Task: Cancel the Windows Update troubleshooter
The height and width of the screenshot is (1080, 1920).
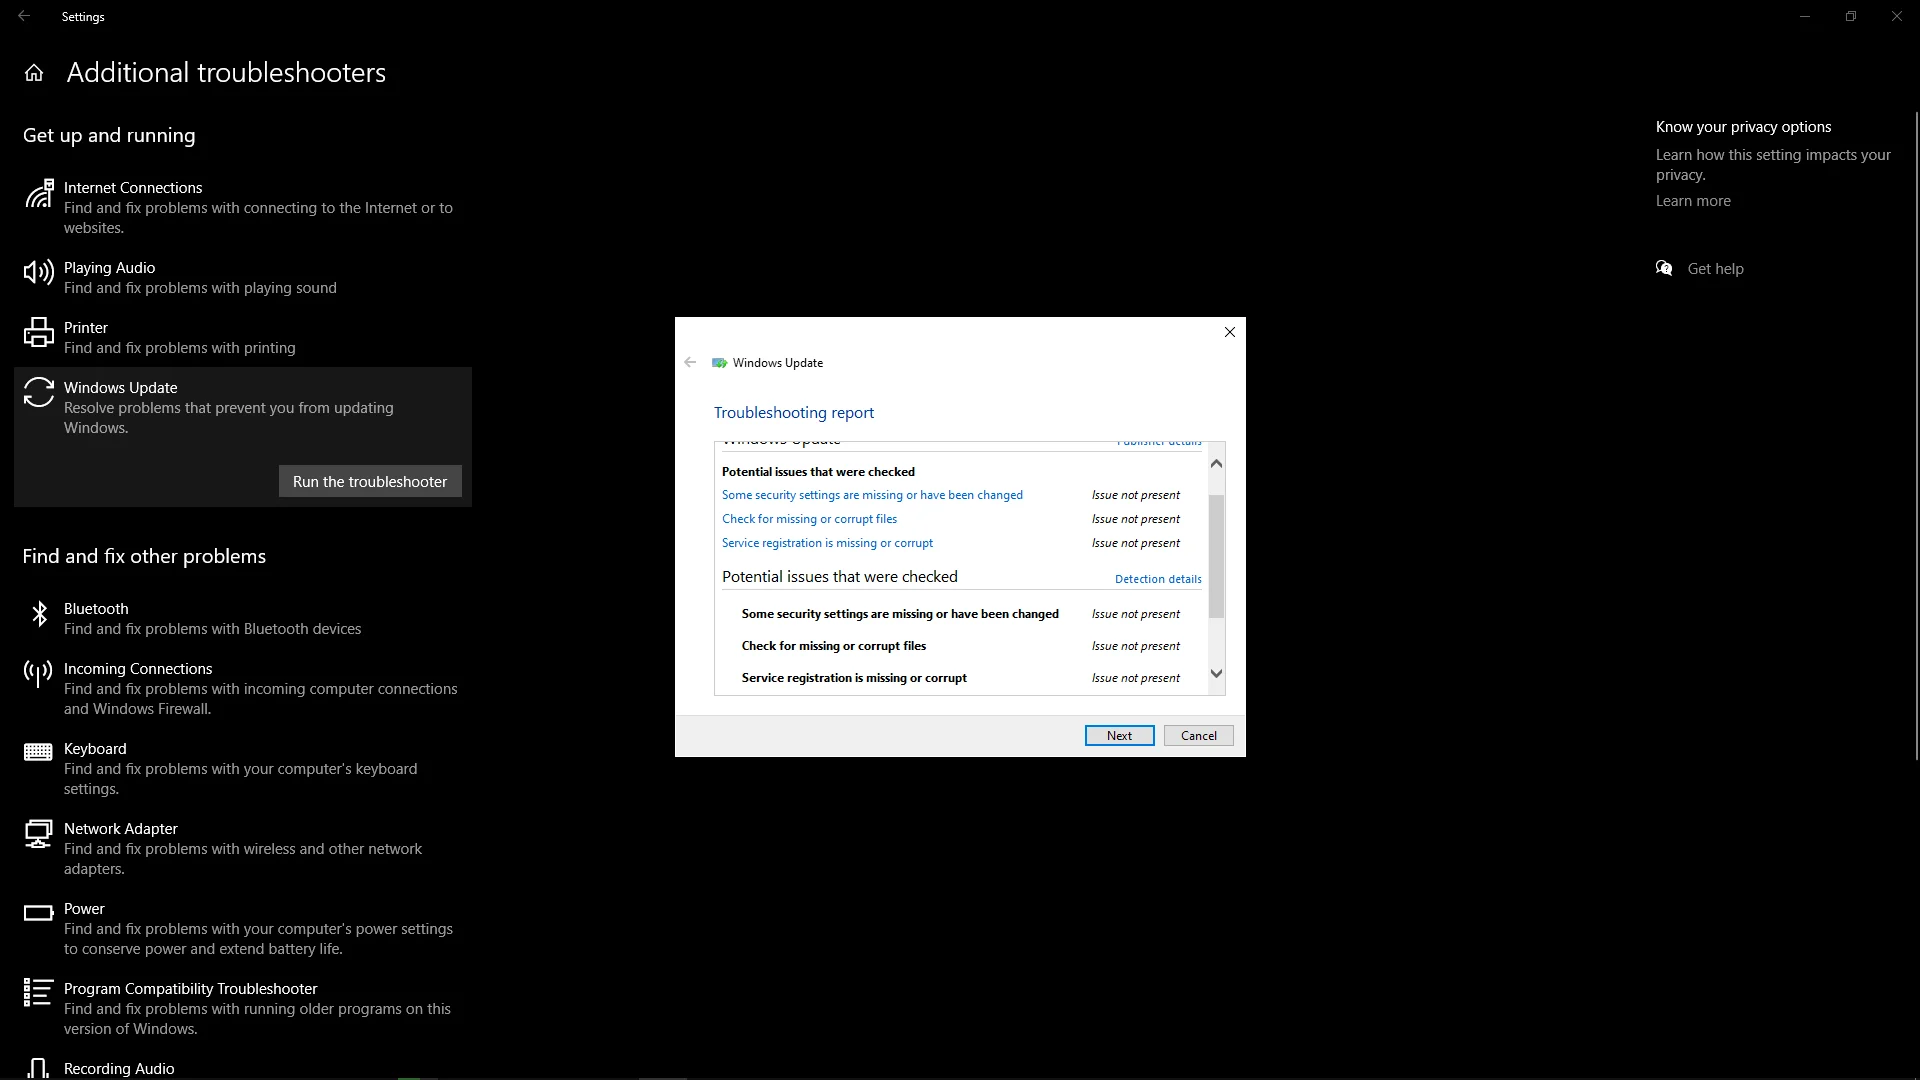Action: pos(1199,736)
